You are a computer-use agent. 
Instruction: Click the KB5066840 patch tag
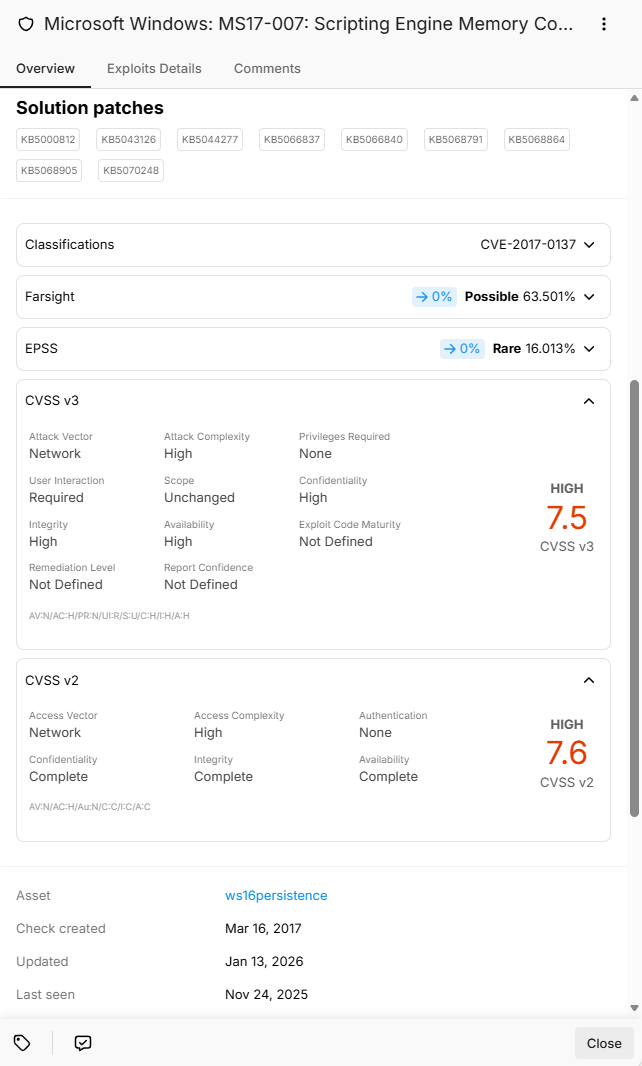375,139
